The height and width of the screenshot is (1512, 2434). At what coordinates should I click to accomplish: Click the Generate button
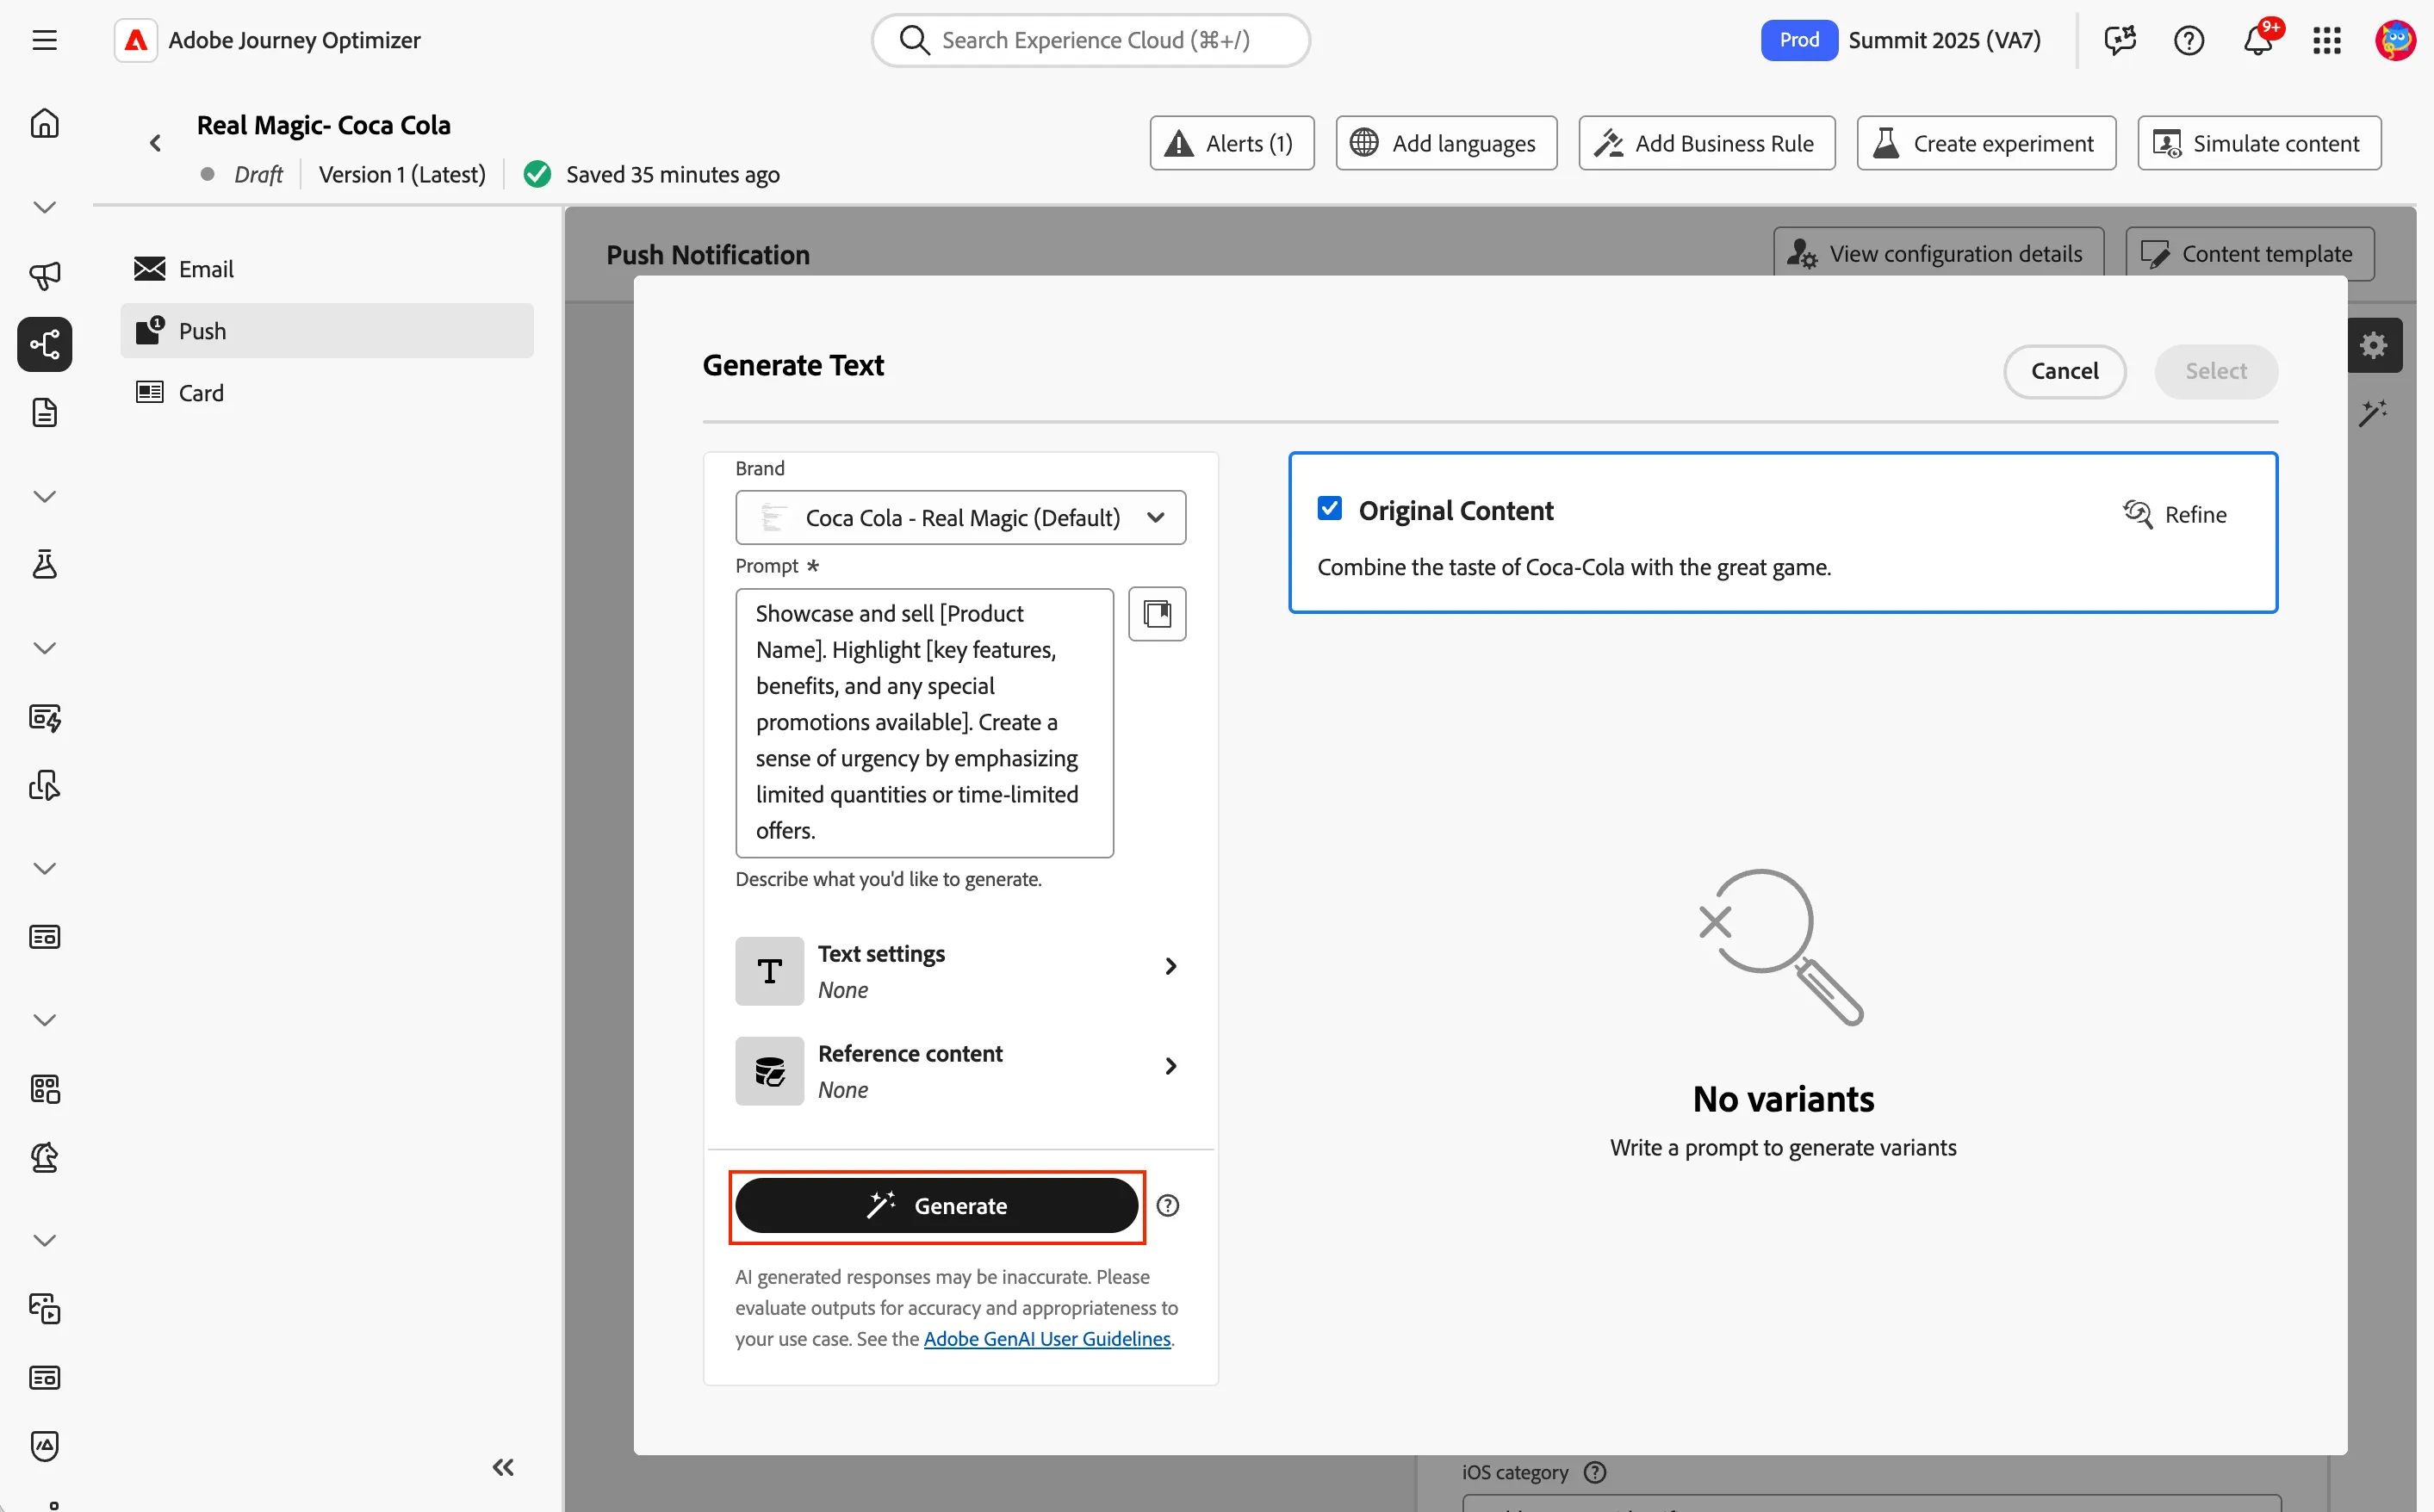pyautogui.click(x=937, y=1206)
